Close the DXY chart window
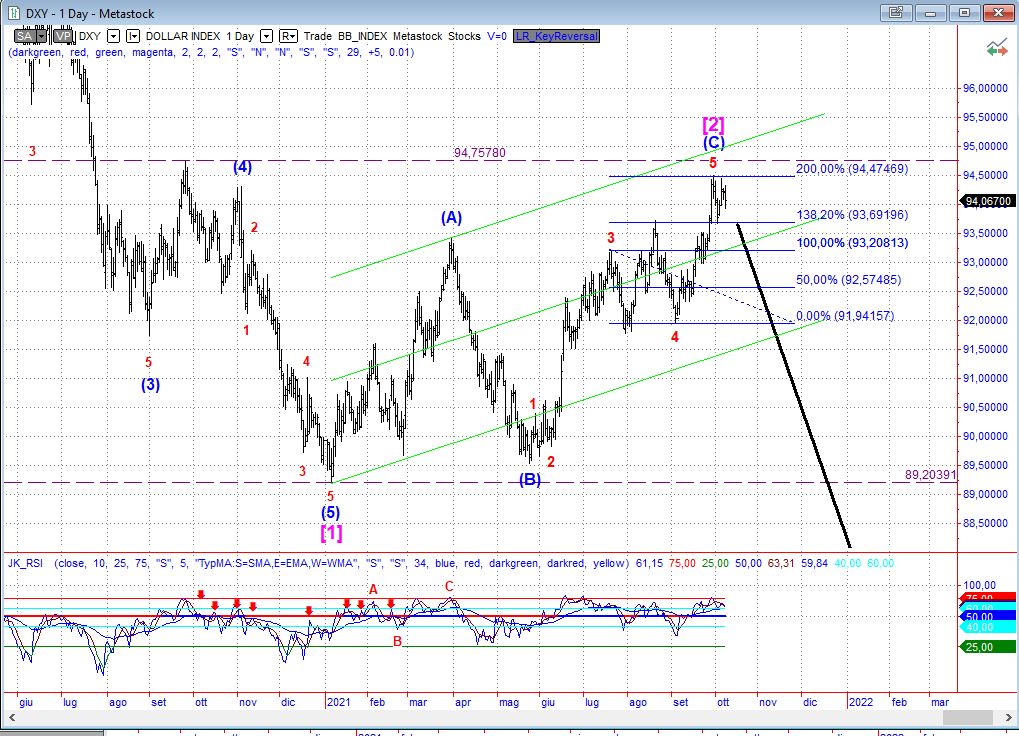The width and height of the screenshot is (1019, 736). [x=998, y=12]
